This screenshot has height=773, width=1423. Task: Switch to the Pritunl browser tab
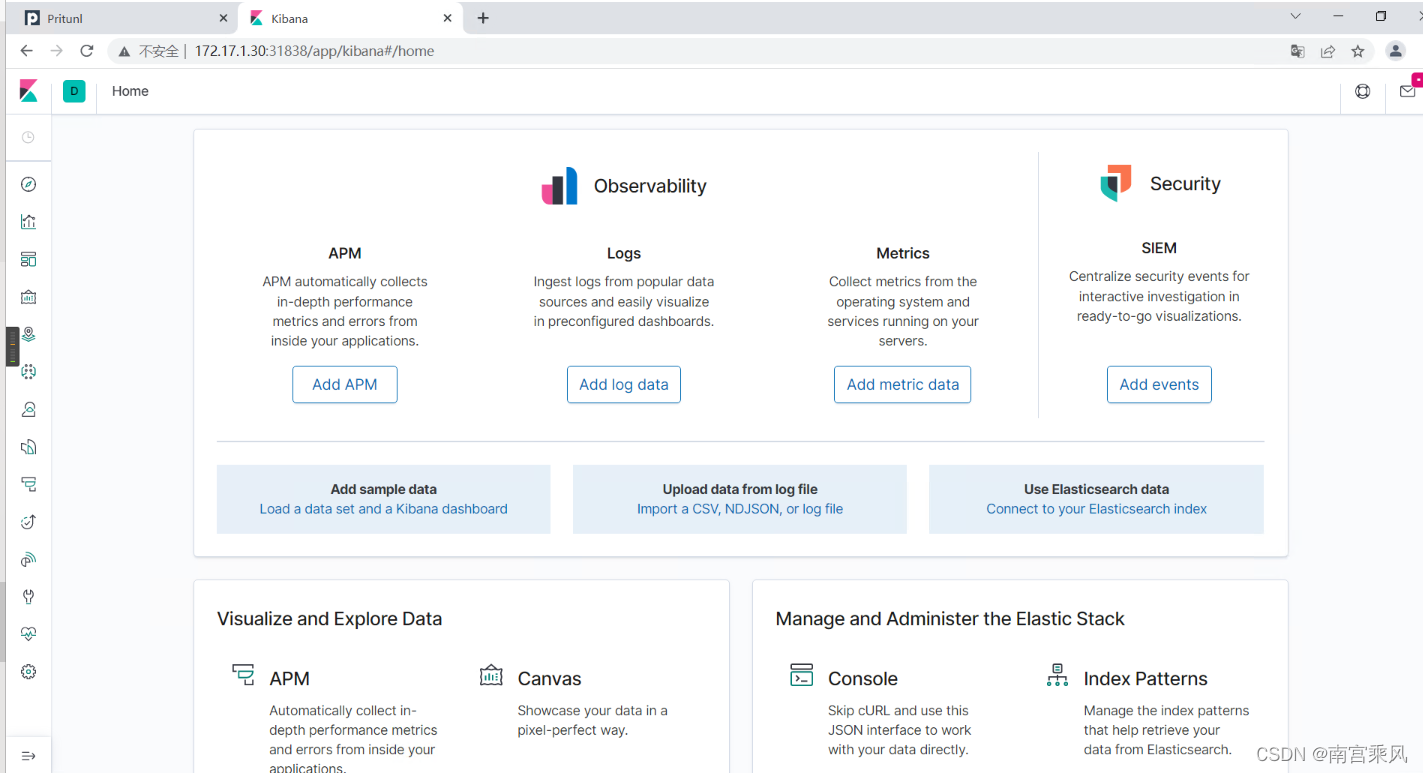122,18
